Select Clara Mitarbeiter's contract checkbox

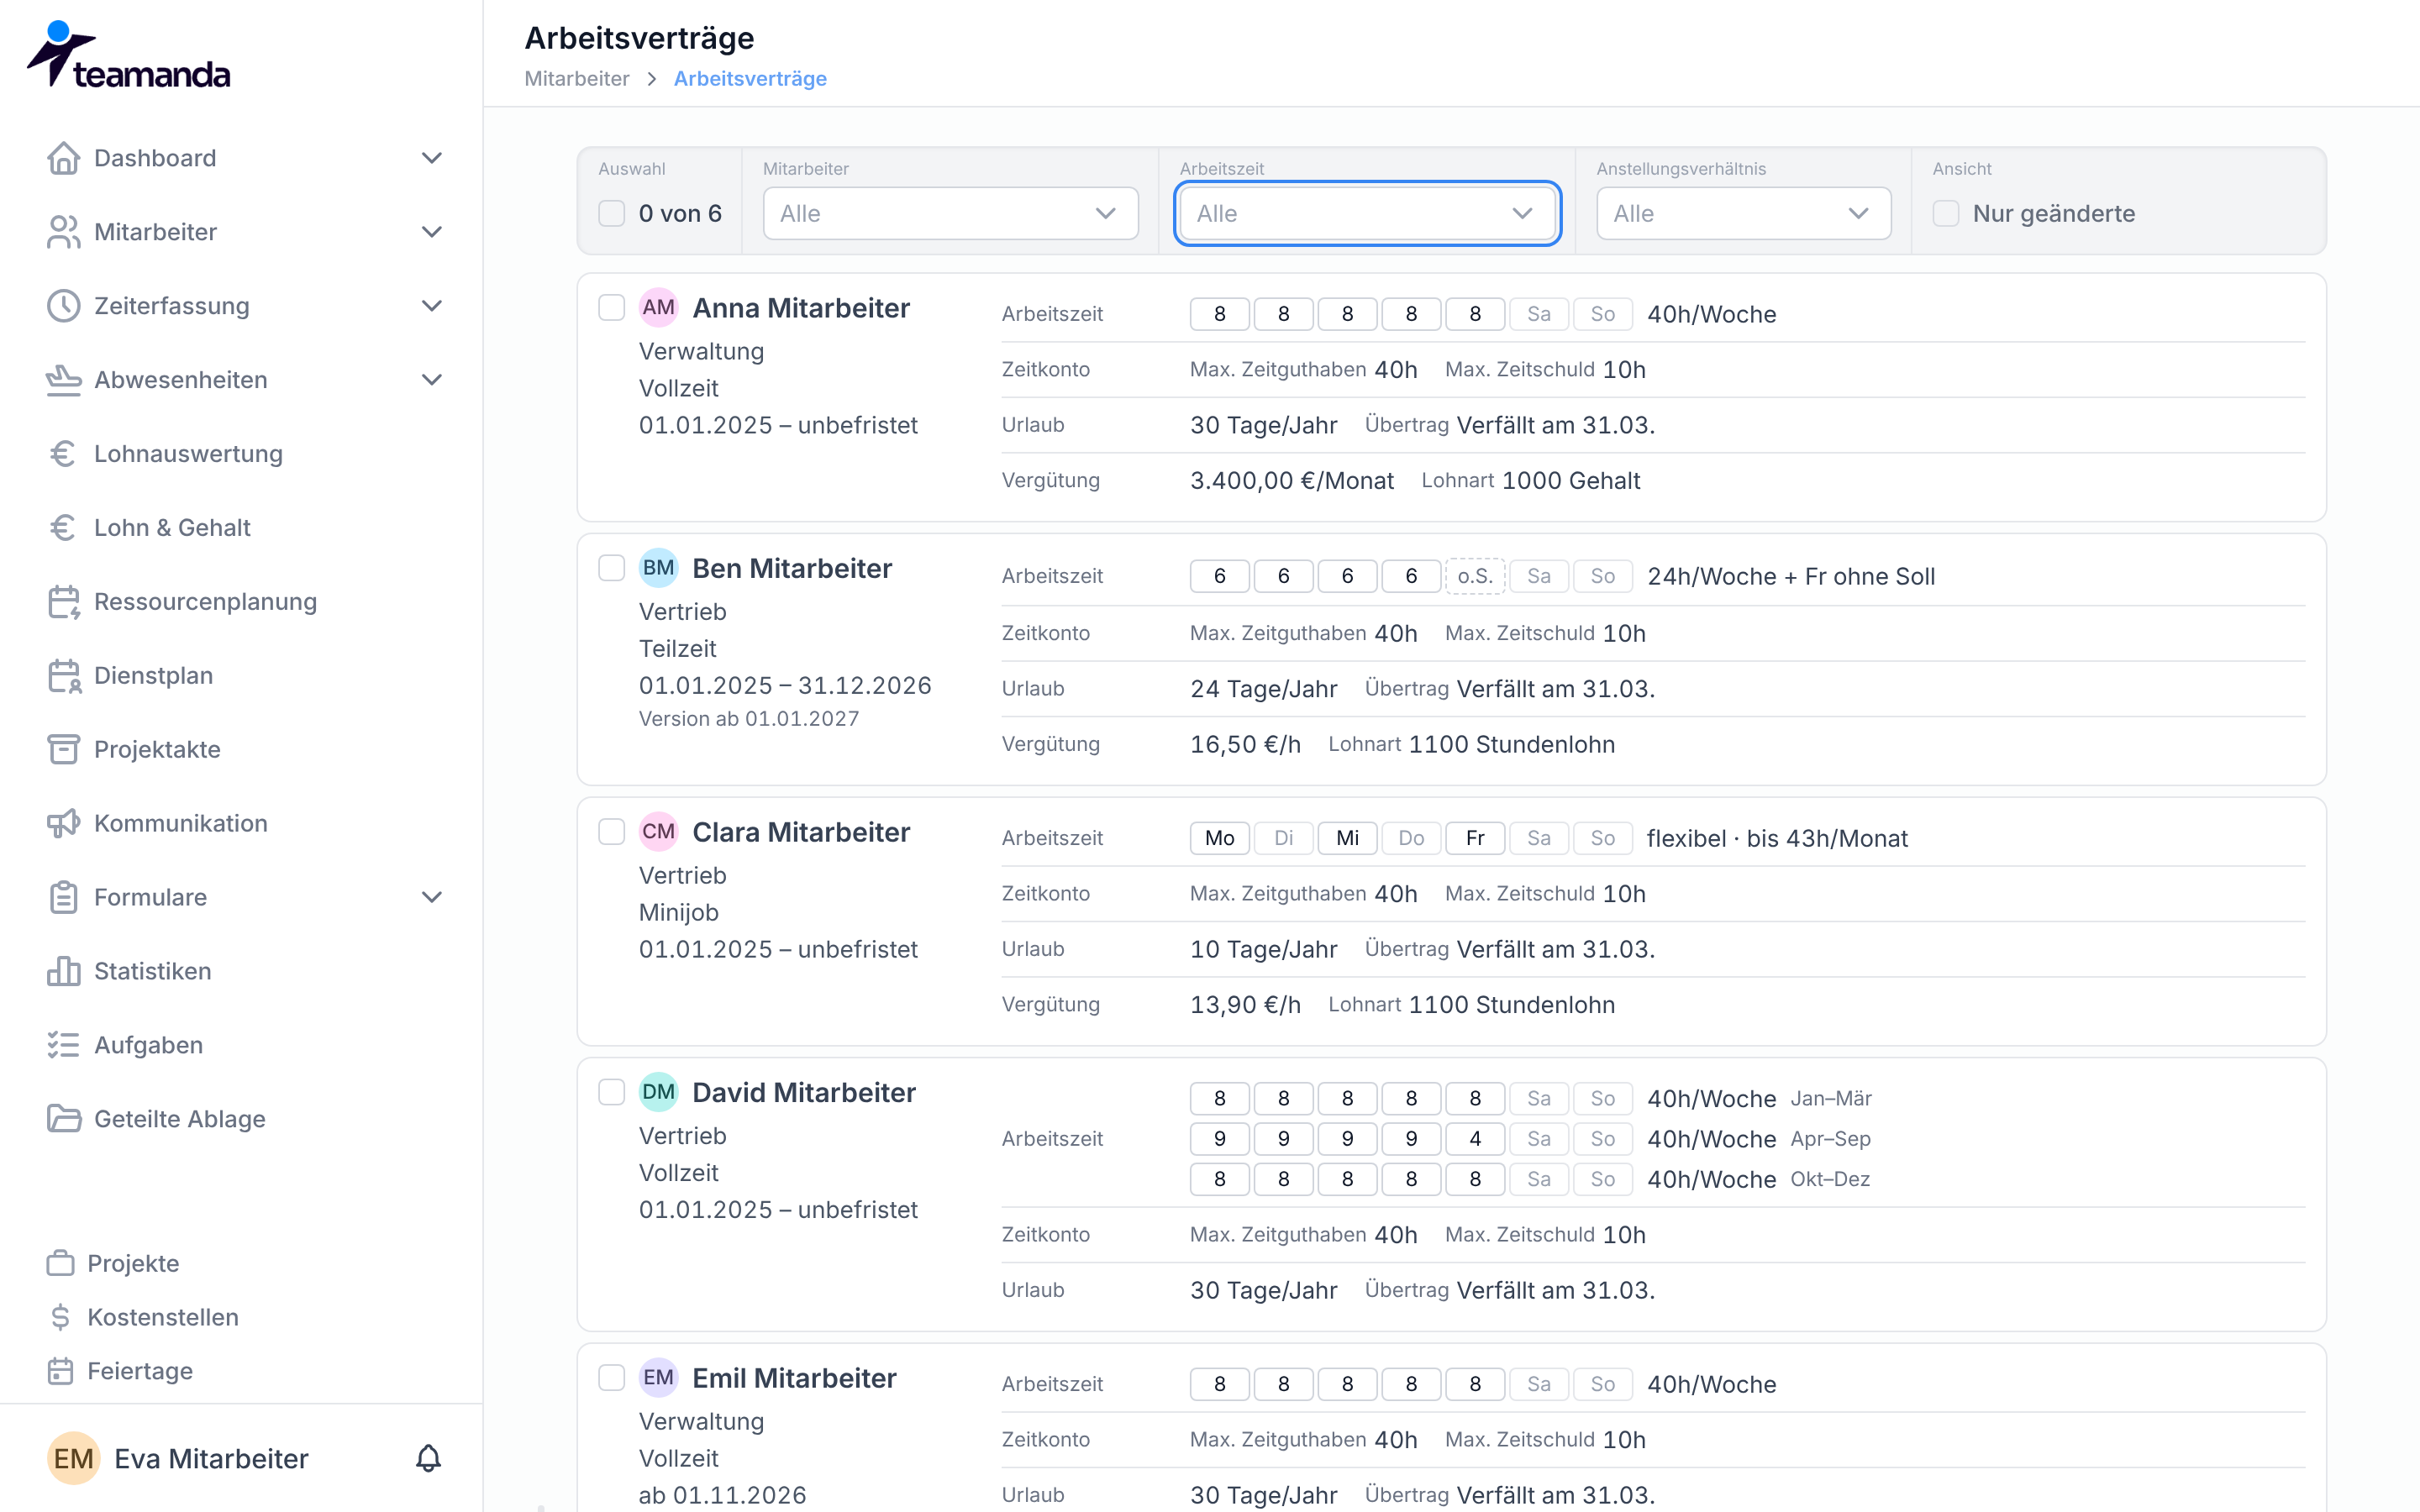coord(612,831)
